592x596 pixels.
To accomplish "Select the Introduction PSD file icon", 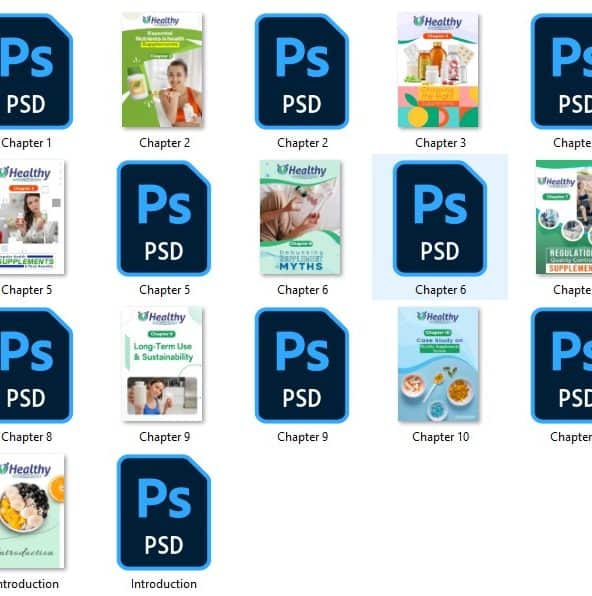I will pos(164,512).
